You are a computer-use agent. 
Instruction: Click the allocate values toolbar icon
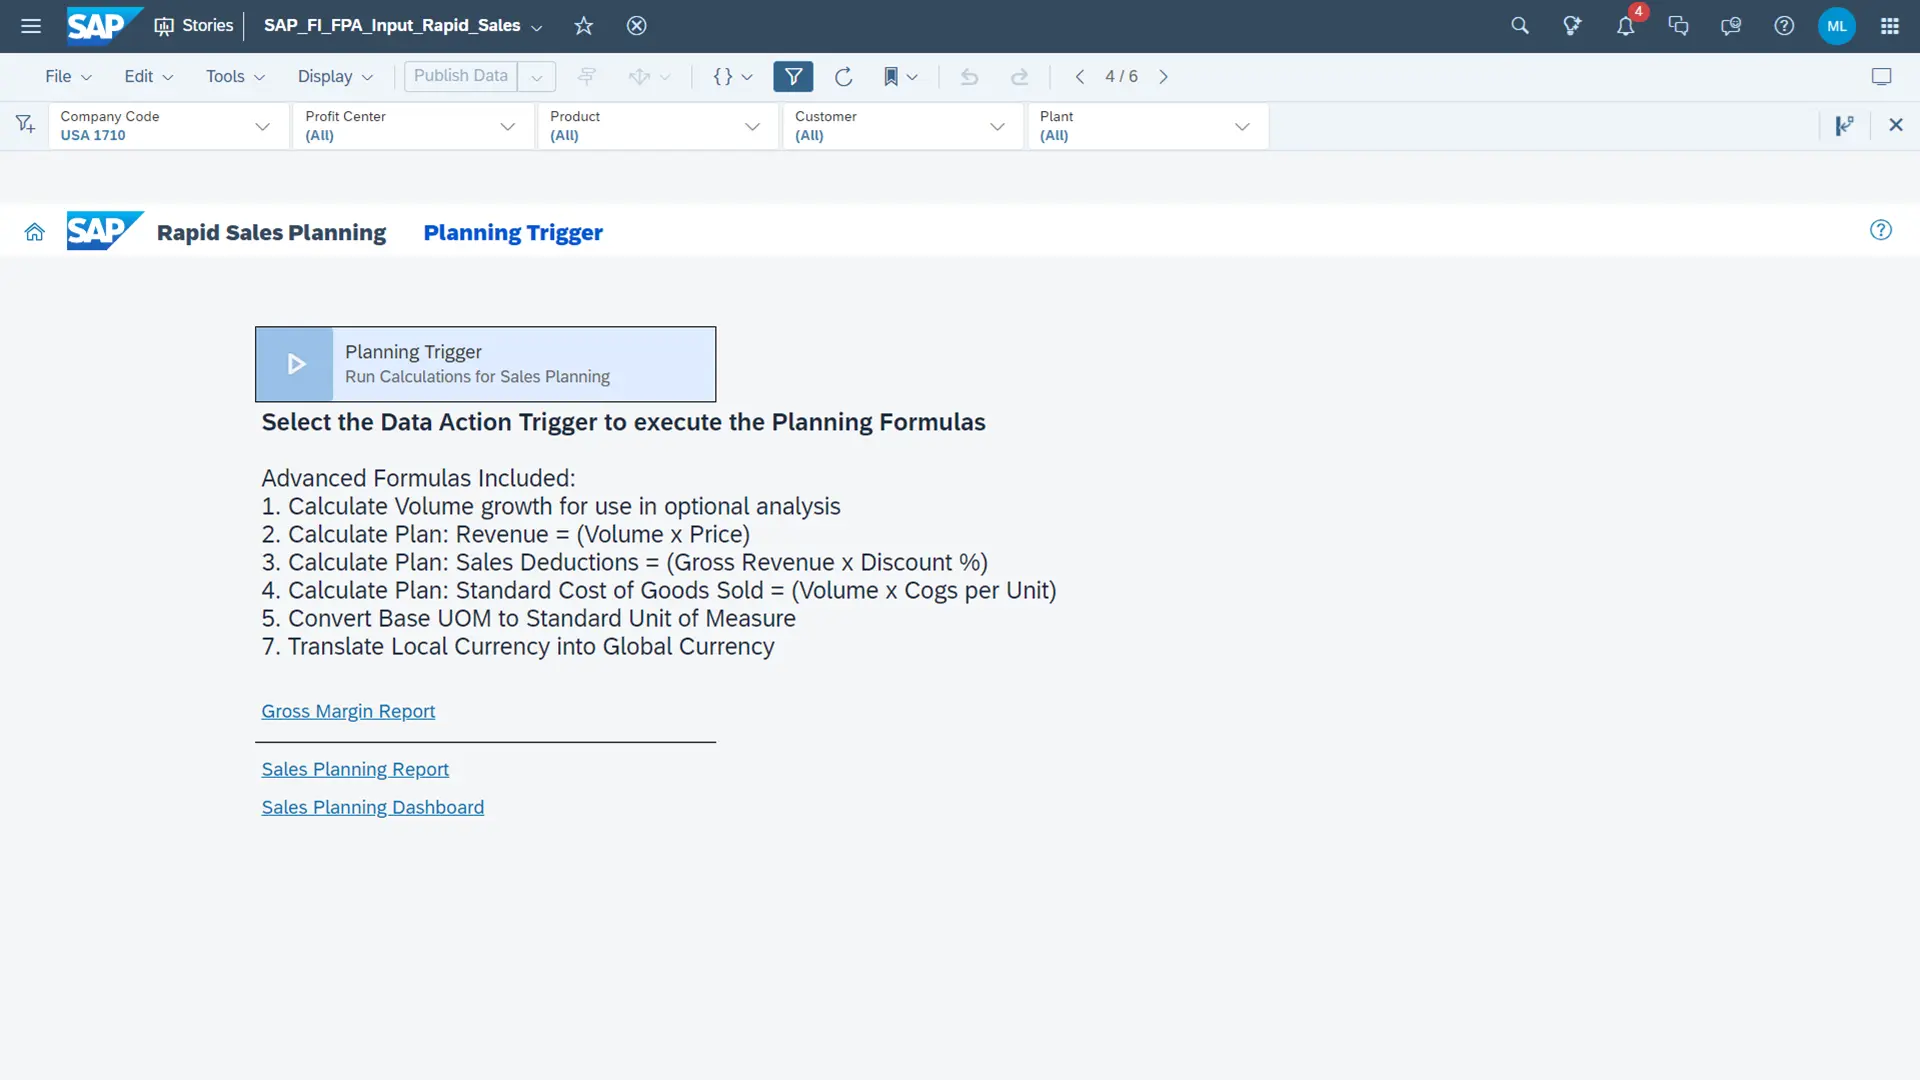pyautogui.click(x=648, y=76)
